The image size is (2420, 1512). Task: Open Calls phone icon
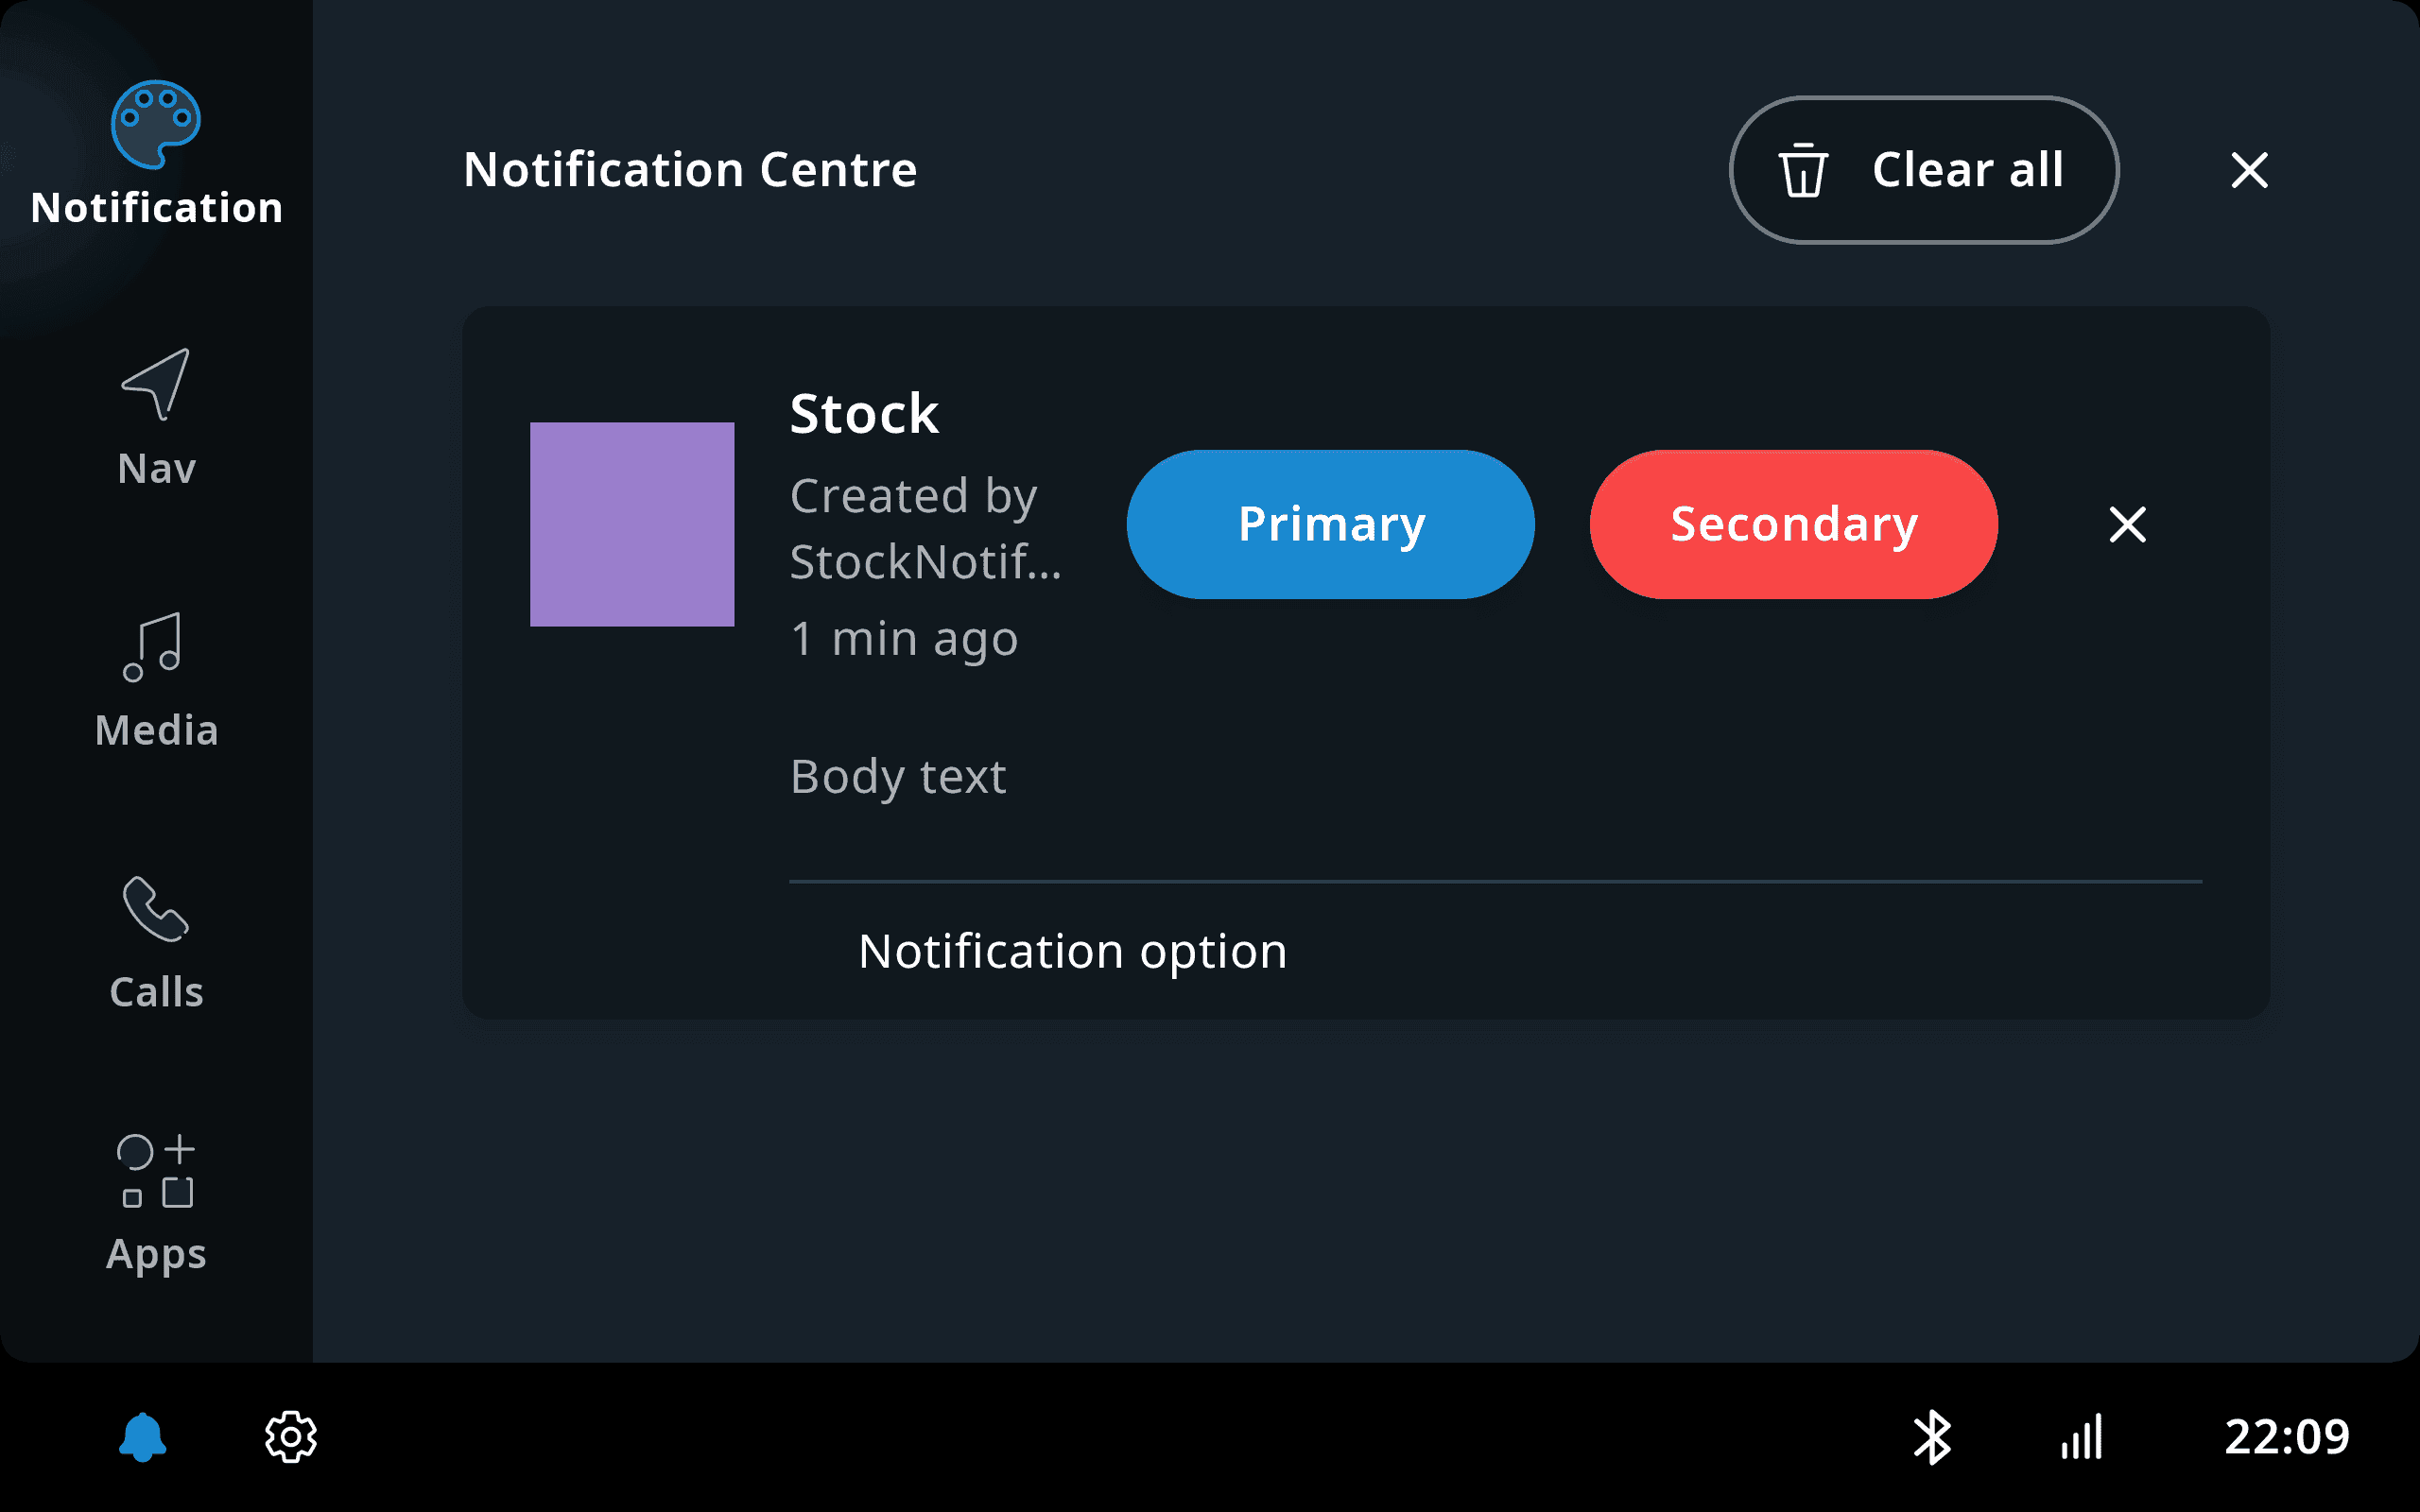point(155,909)
